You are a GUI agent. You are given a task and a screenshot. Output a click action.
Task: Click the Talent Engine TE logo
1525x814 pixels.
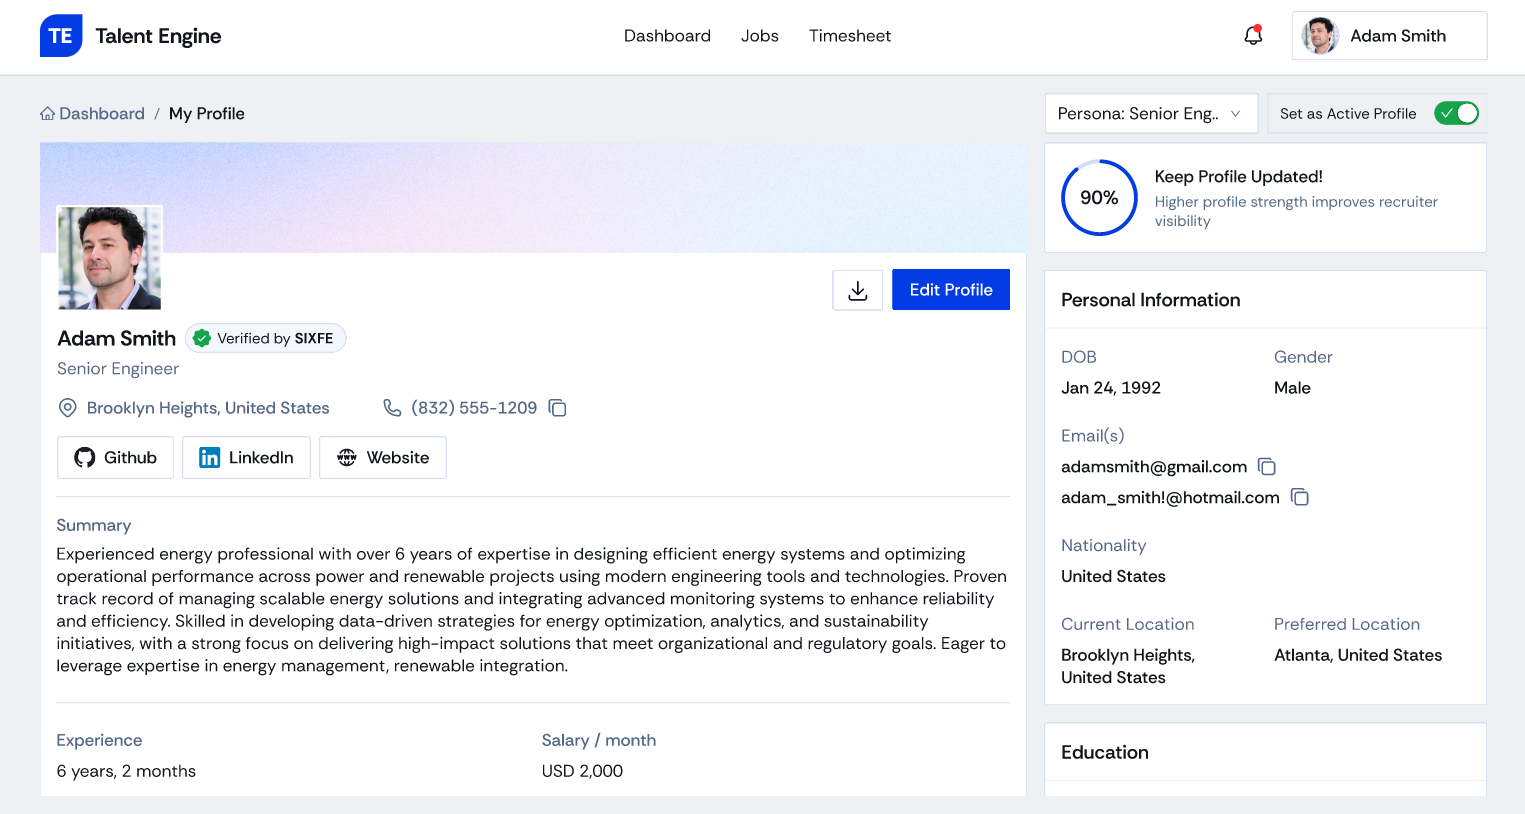coord(61,36)
